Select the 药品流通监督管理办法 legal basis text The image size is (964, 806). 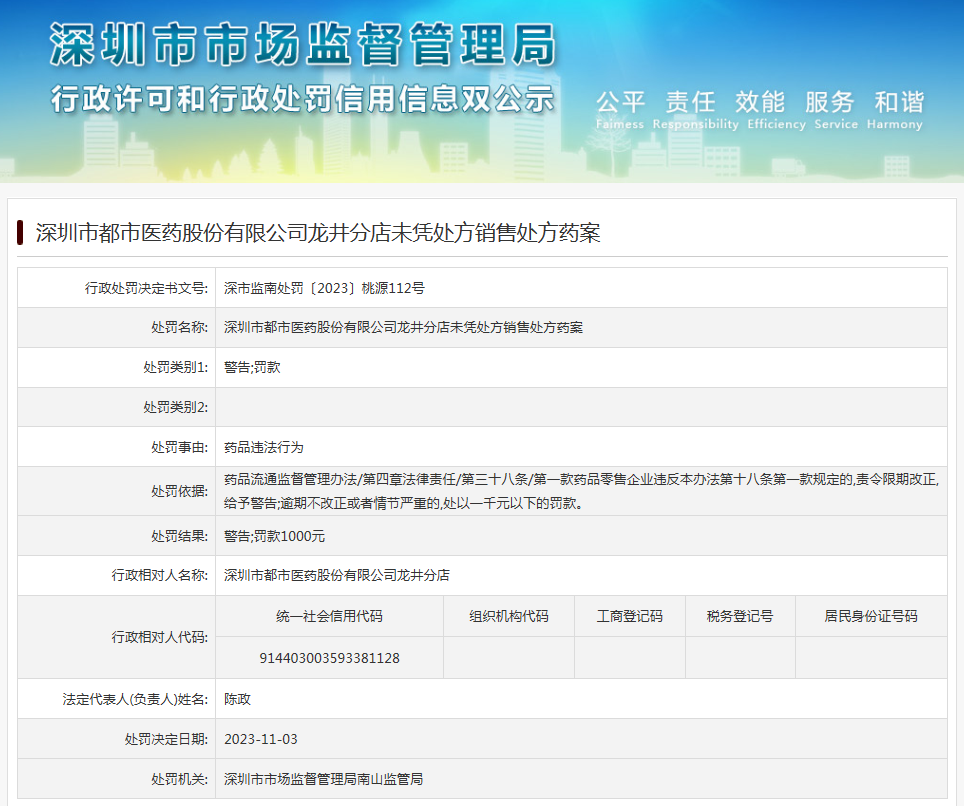tap(582, 491)
